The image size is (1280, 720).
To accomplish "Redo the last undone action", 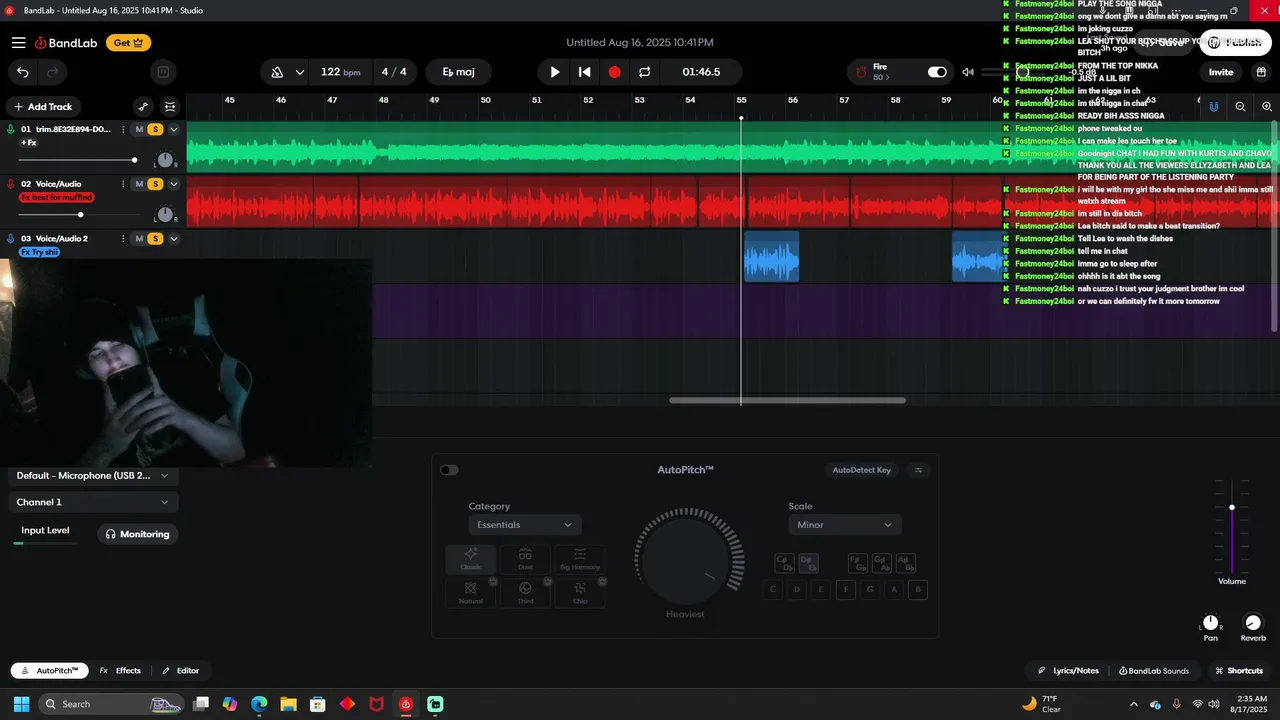I will click(x=52, y=72).
